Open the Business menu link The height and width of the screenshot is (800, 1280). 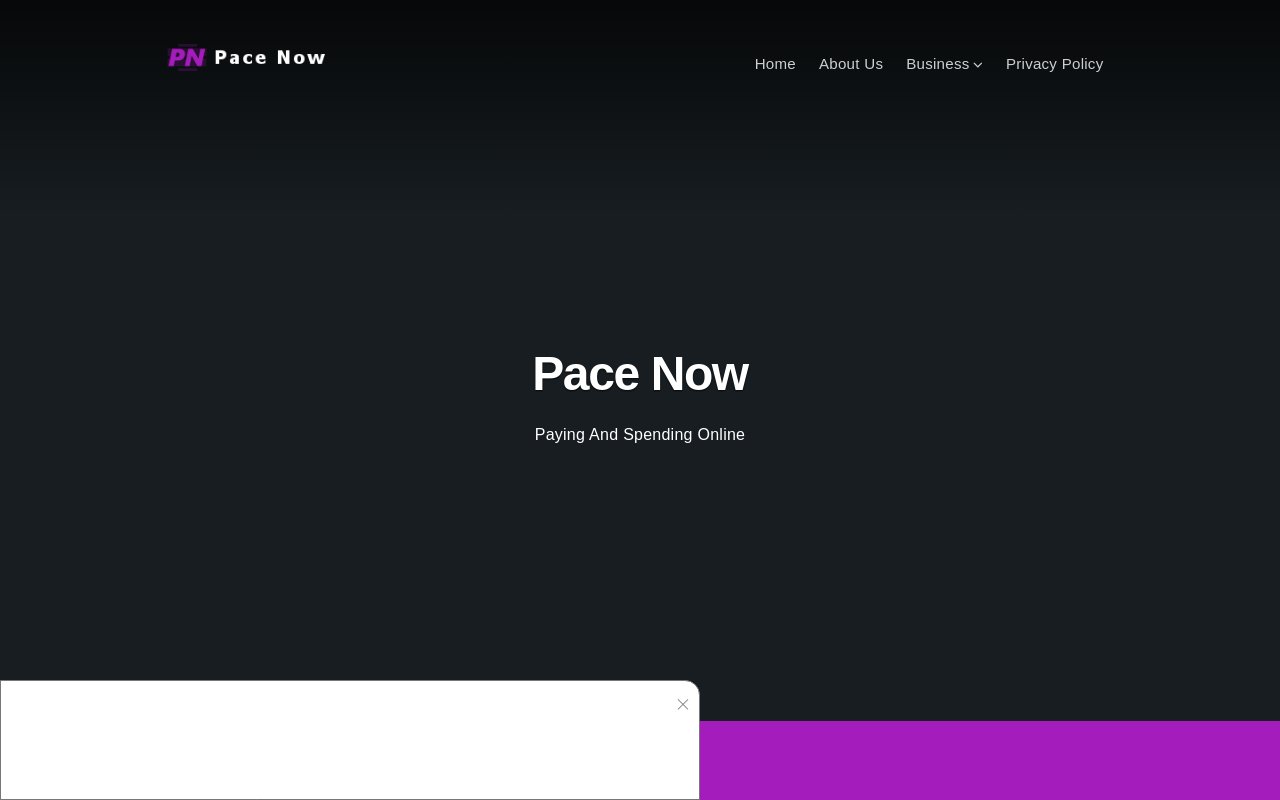(937, 64)
